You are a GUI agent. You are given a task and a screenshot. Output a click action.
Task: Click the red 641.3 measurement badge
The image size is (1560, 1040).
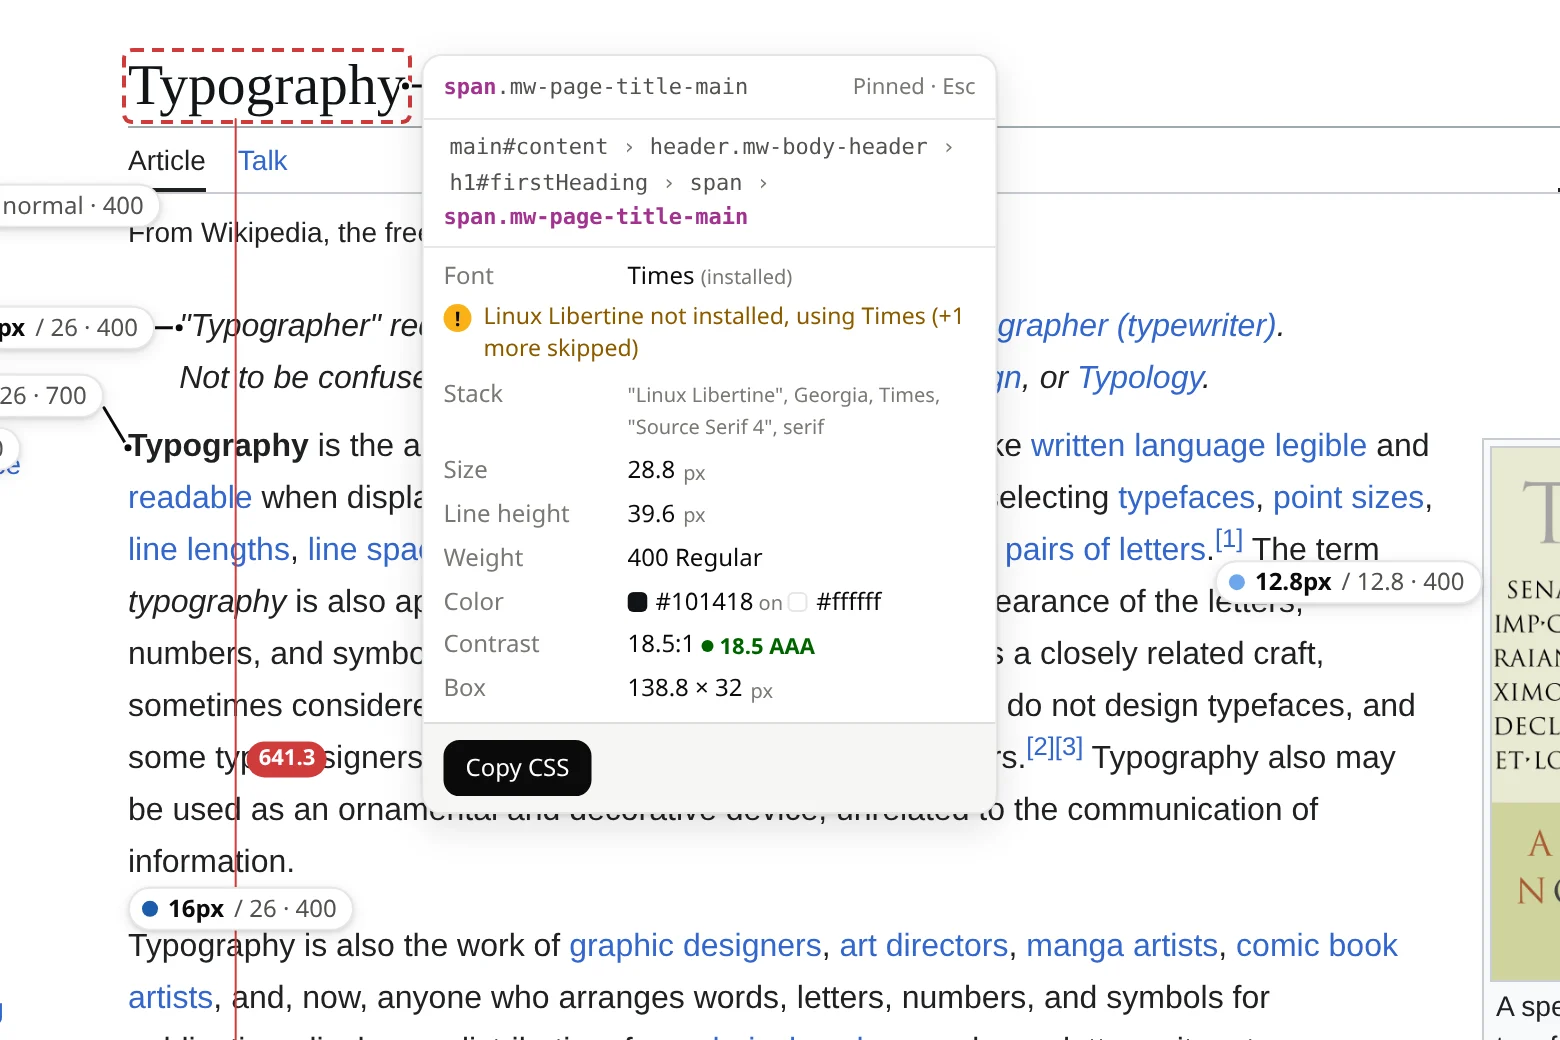[x=287, y=758]
